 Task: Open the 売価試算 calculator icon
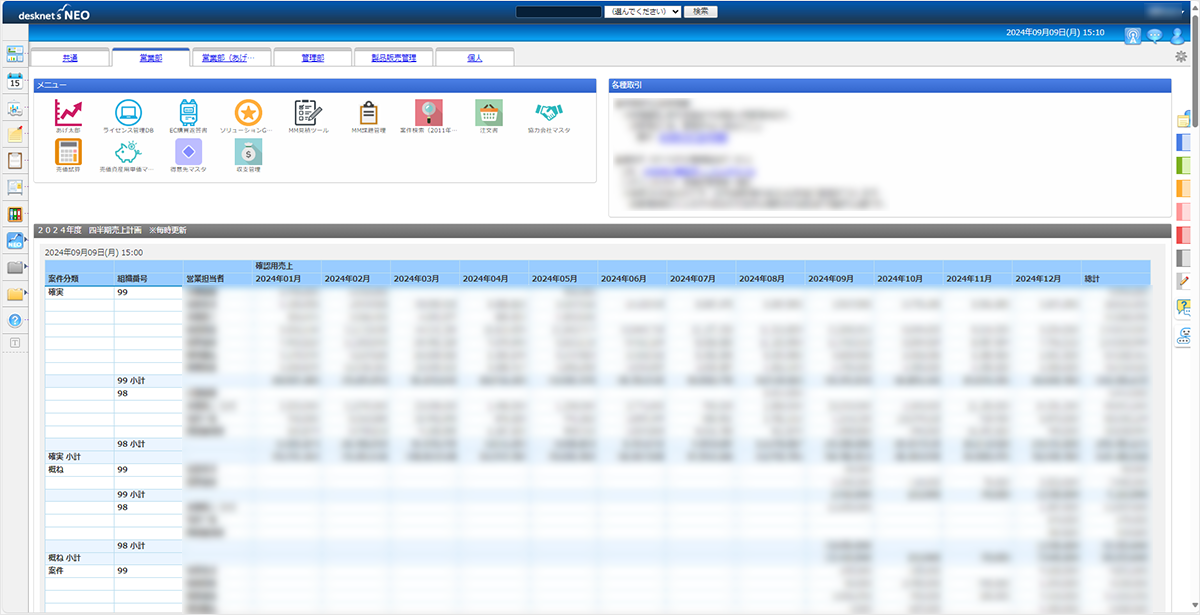pos(69,152)
